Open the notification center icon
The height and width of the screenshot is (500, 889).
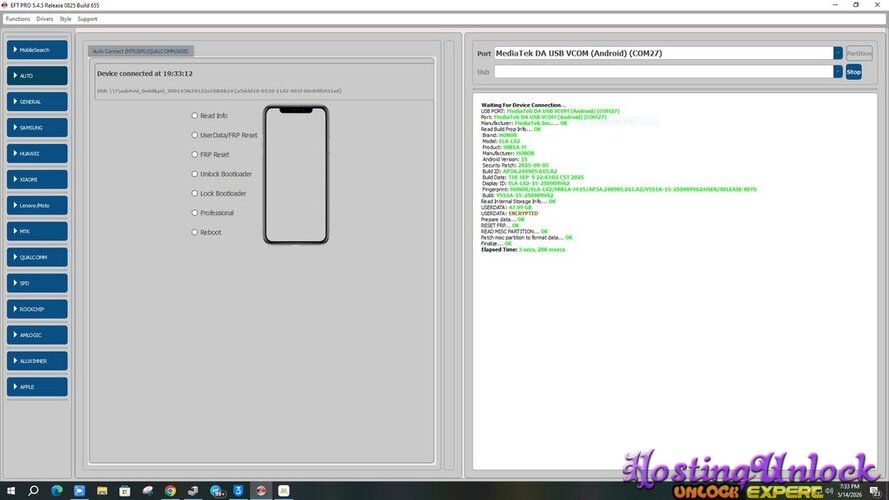[875, 491]
